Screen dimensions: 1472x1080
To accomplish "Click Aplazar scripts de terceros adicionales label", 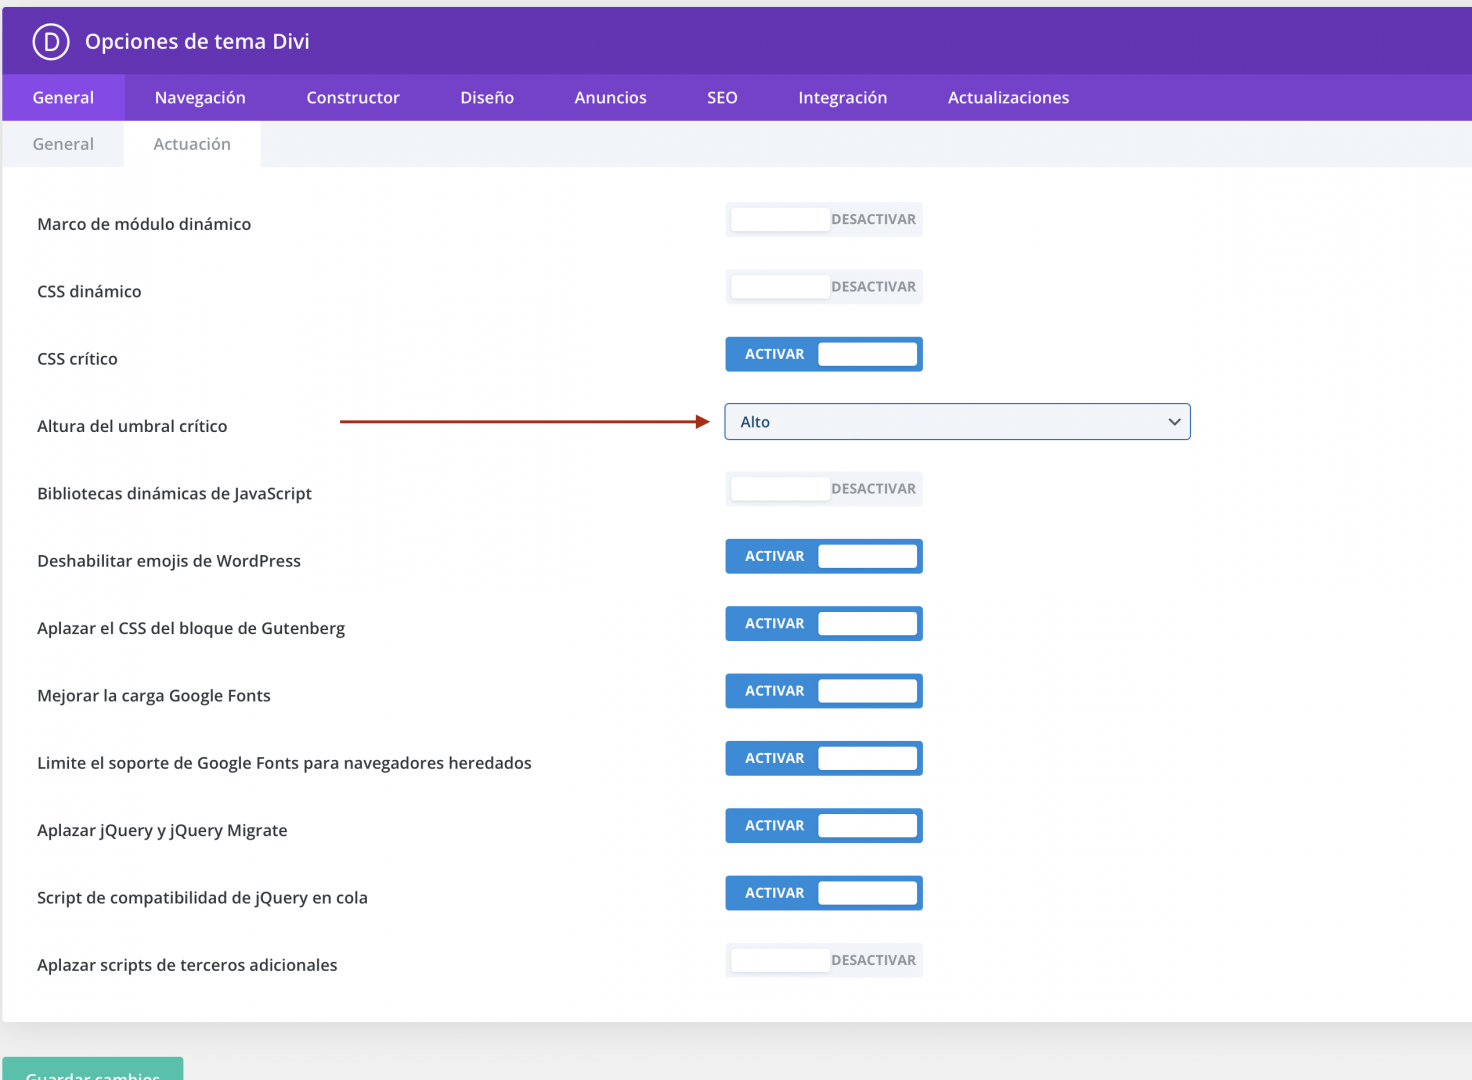I will [187, 965].
